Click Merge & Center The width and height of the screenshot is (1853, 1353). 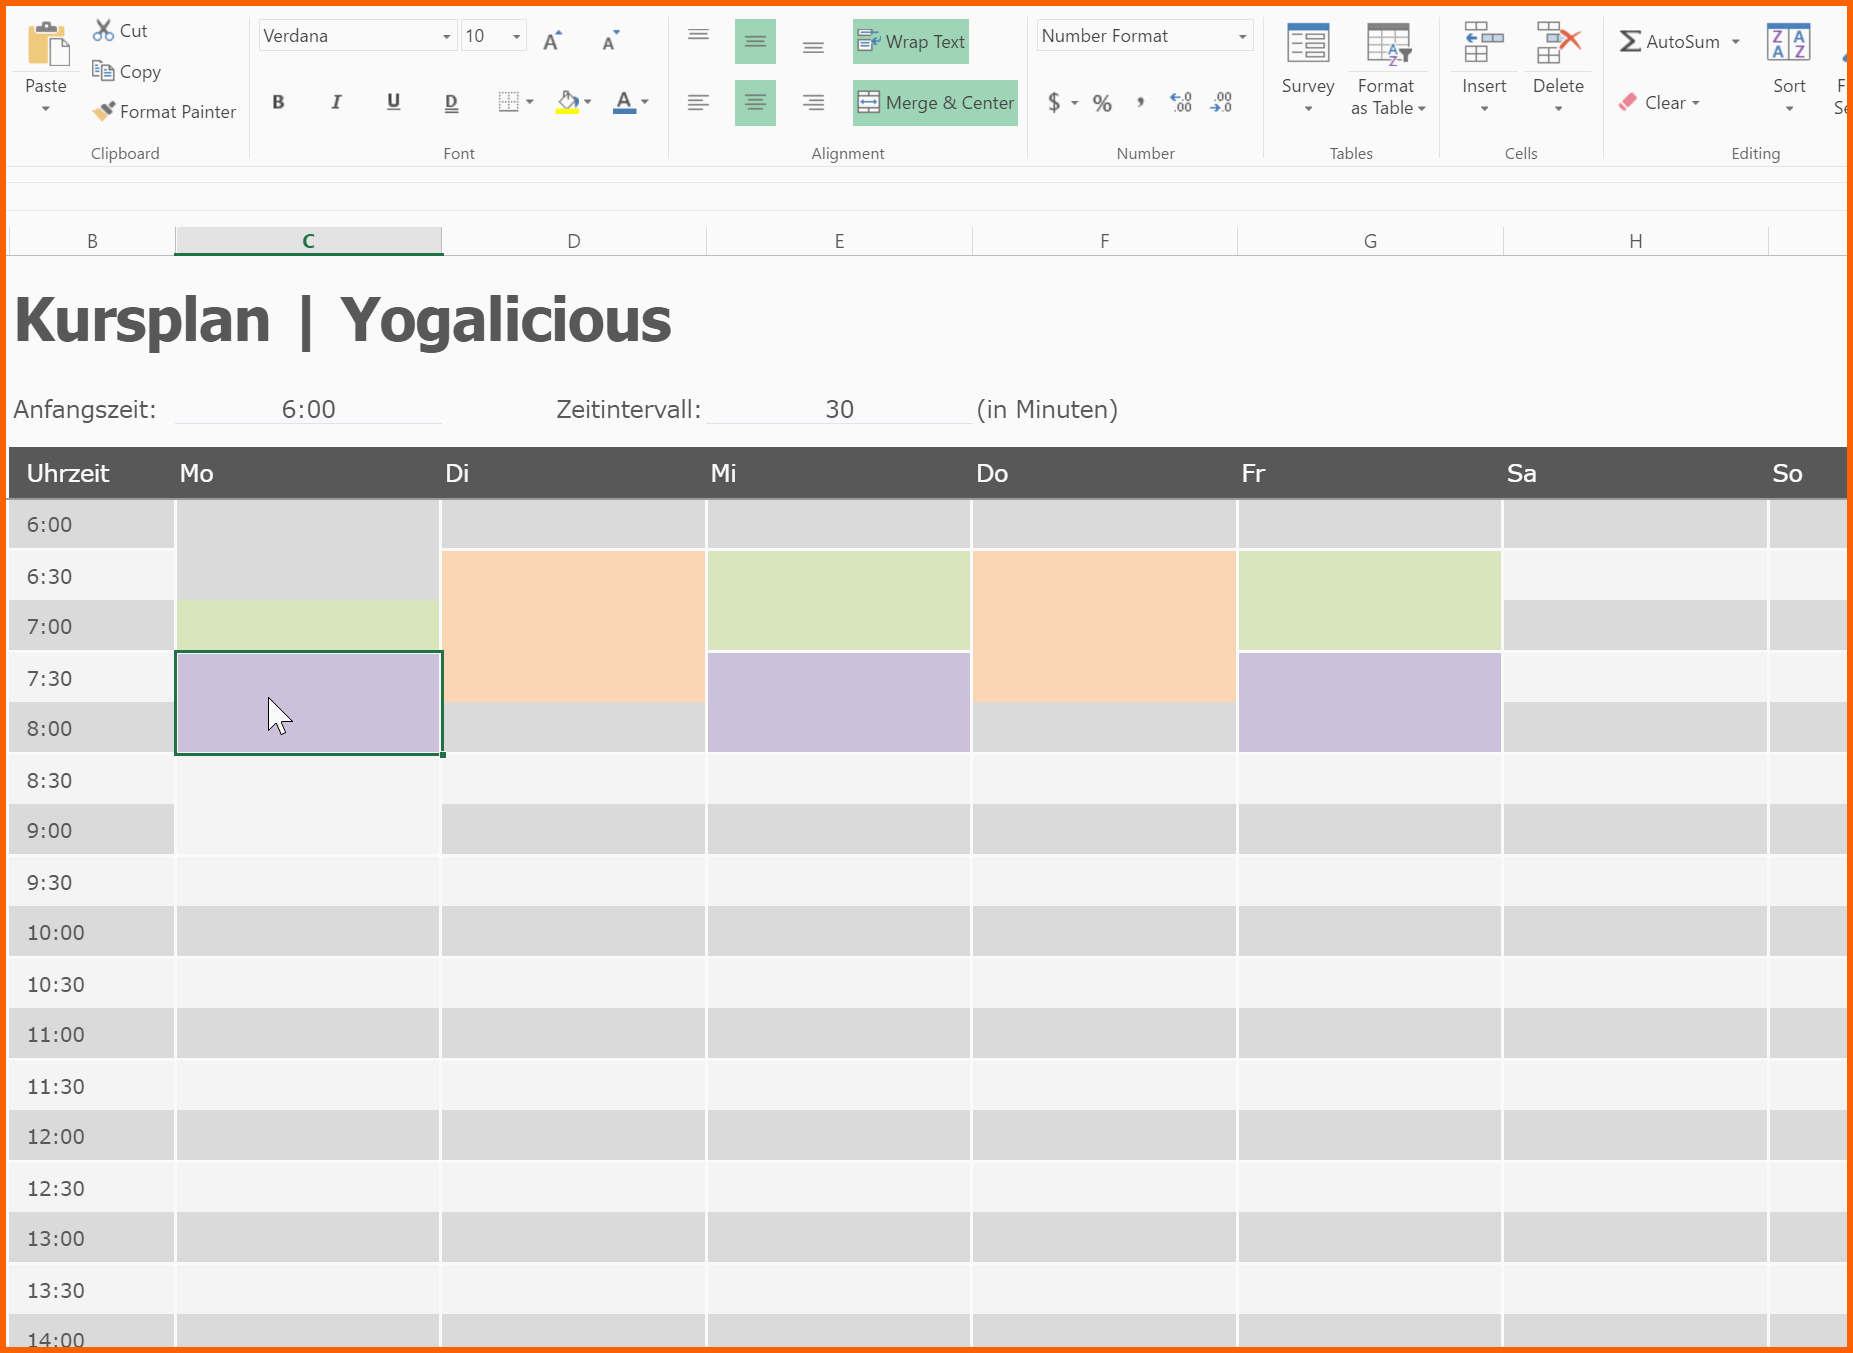[935, 103]
